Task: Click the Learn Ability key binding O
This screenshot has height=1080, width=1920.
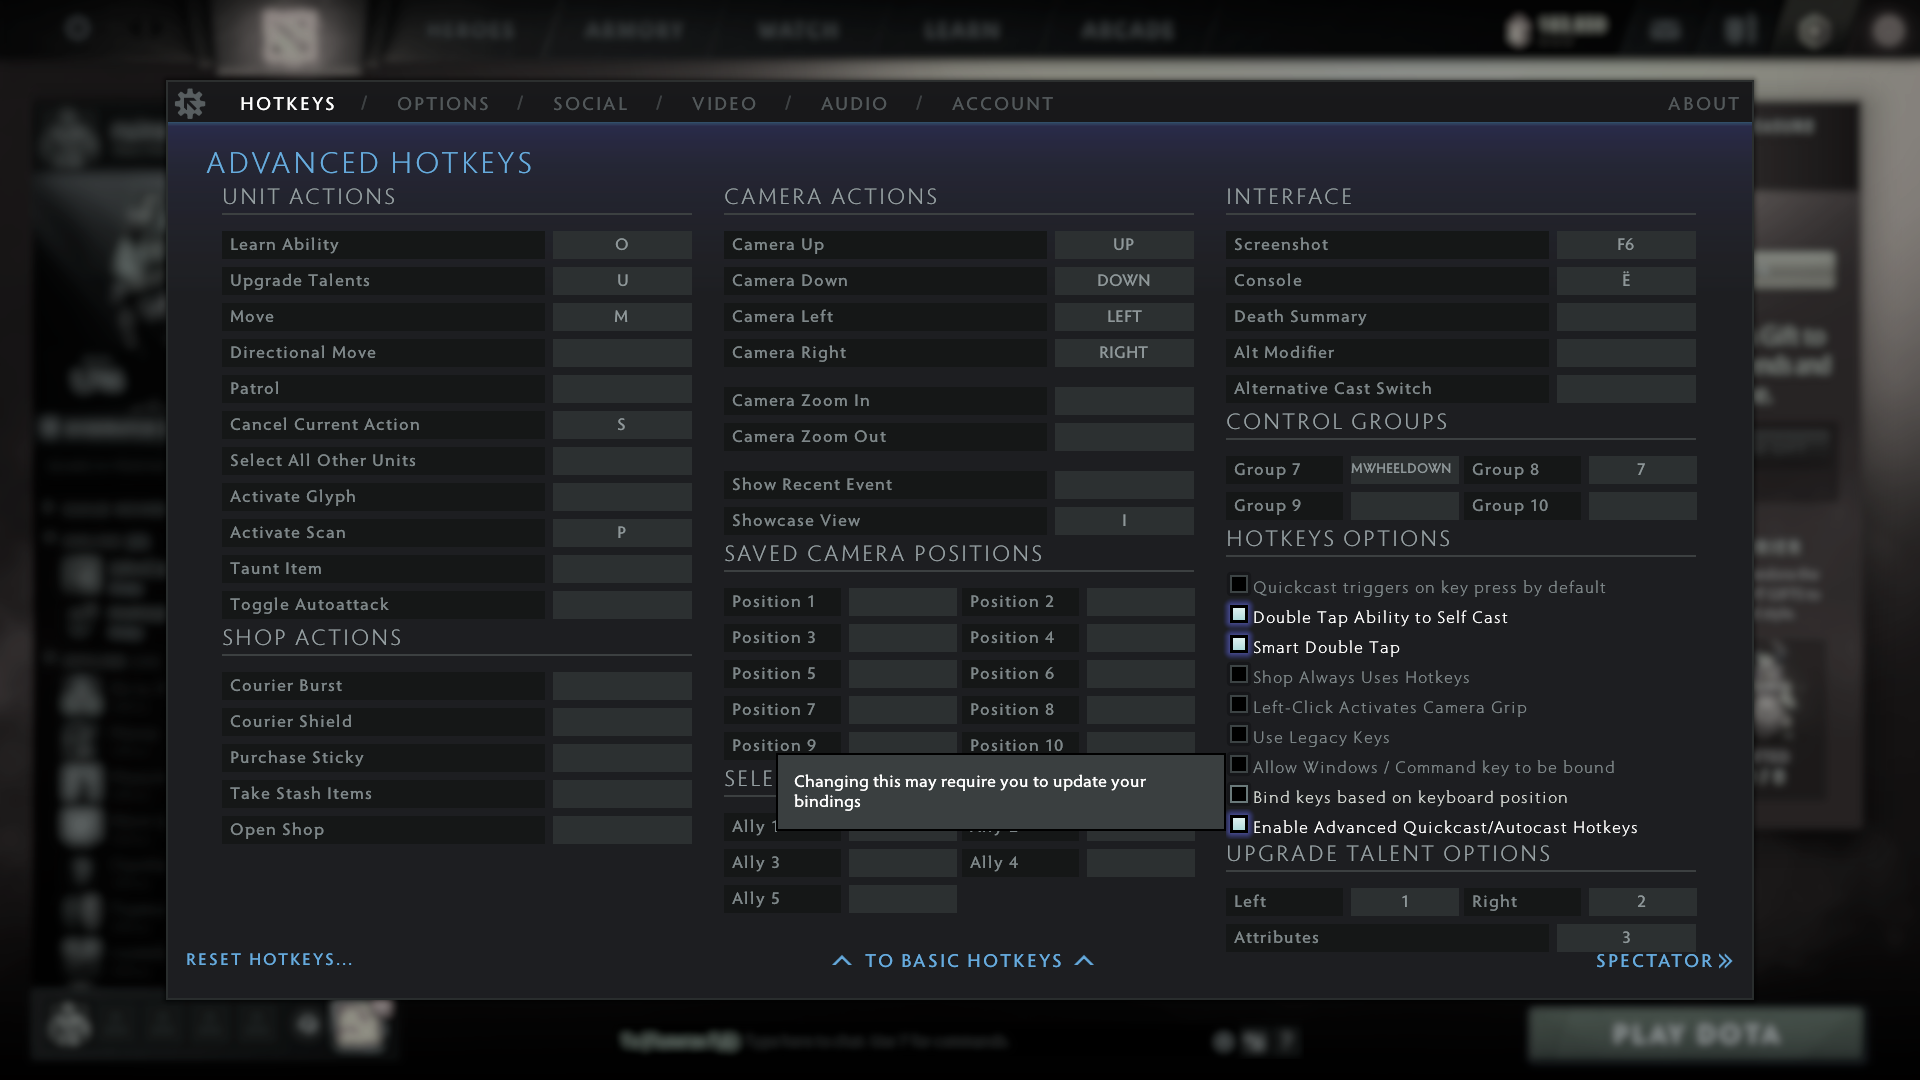Action: click(622, 245)
